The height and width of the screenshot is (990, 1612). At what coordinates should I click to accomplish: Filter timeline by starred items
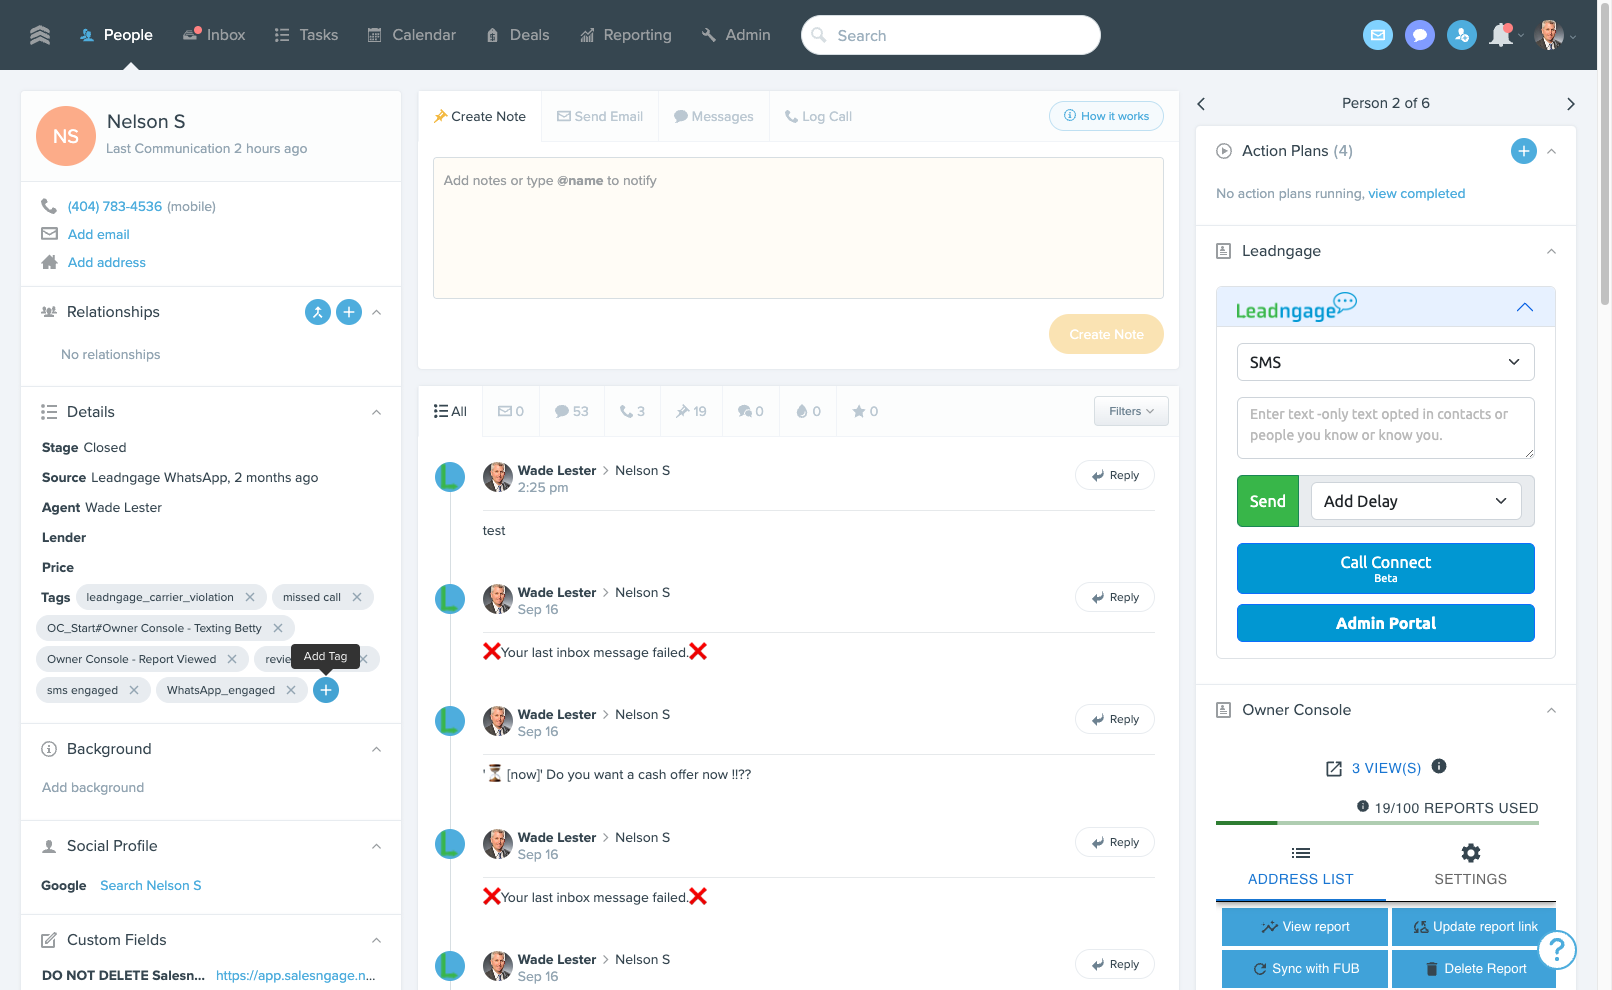coord(865,411)
